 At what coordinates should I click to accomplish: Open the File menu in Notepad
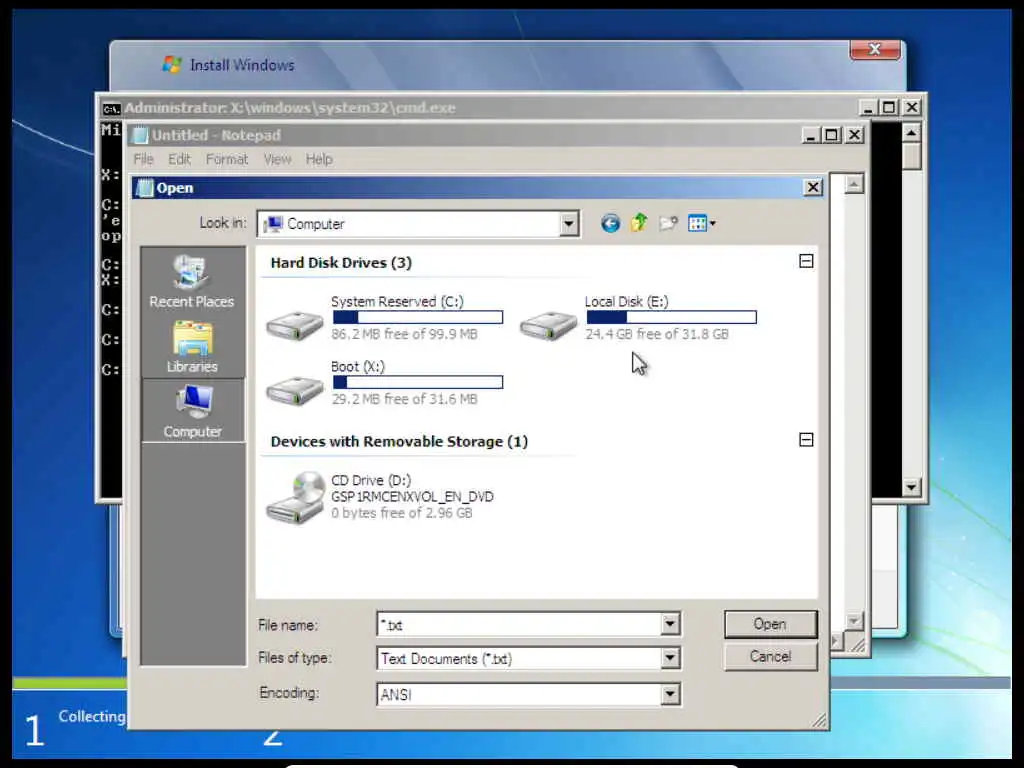[143, 159]
